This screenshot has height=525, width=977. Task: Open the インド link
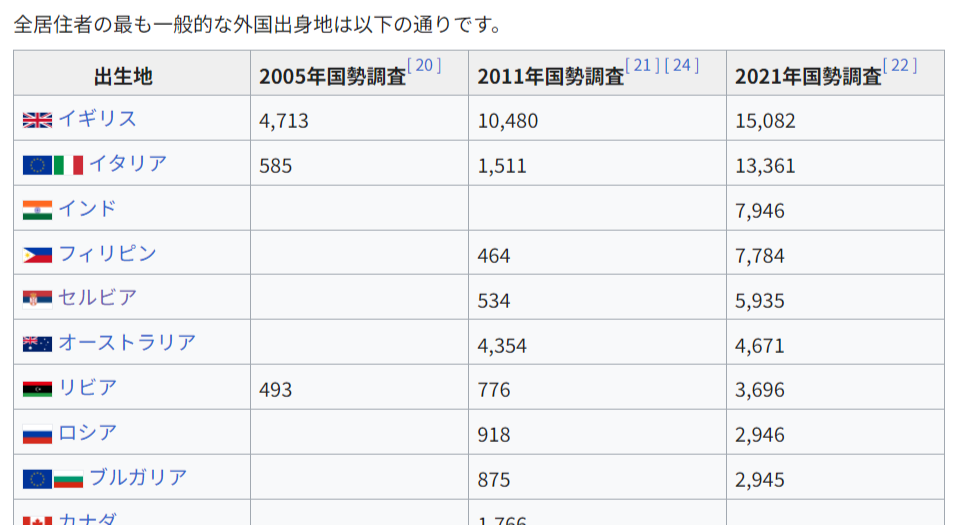pyautogui.click(x=87, y=209)
